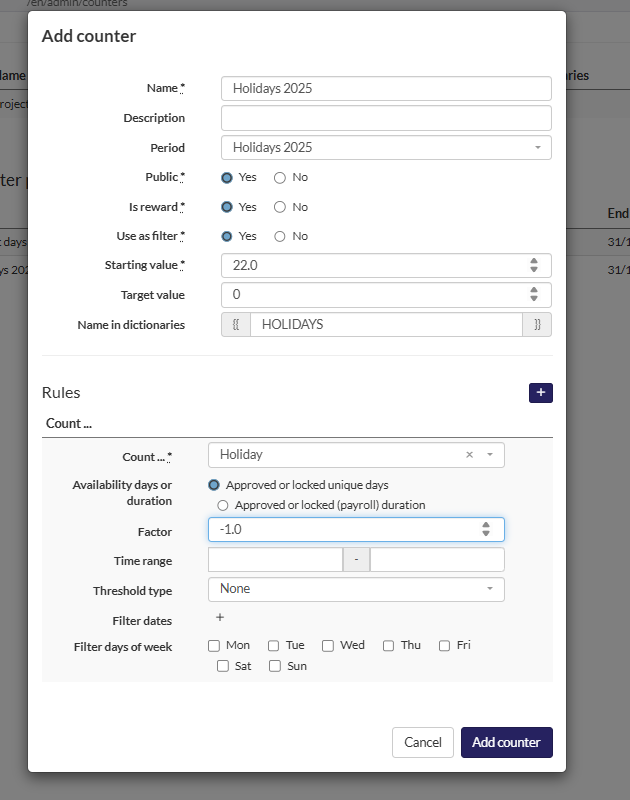Set Is reward to No
Image resolution: width=630 pixels, height=800 pixels.
click(x=280, y=207)
